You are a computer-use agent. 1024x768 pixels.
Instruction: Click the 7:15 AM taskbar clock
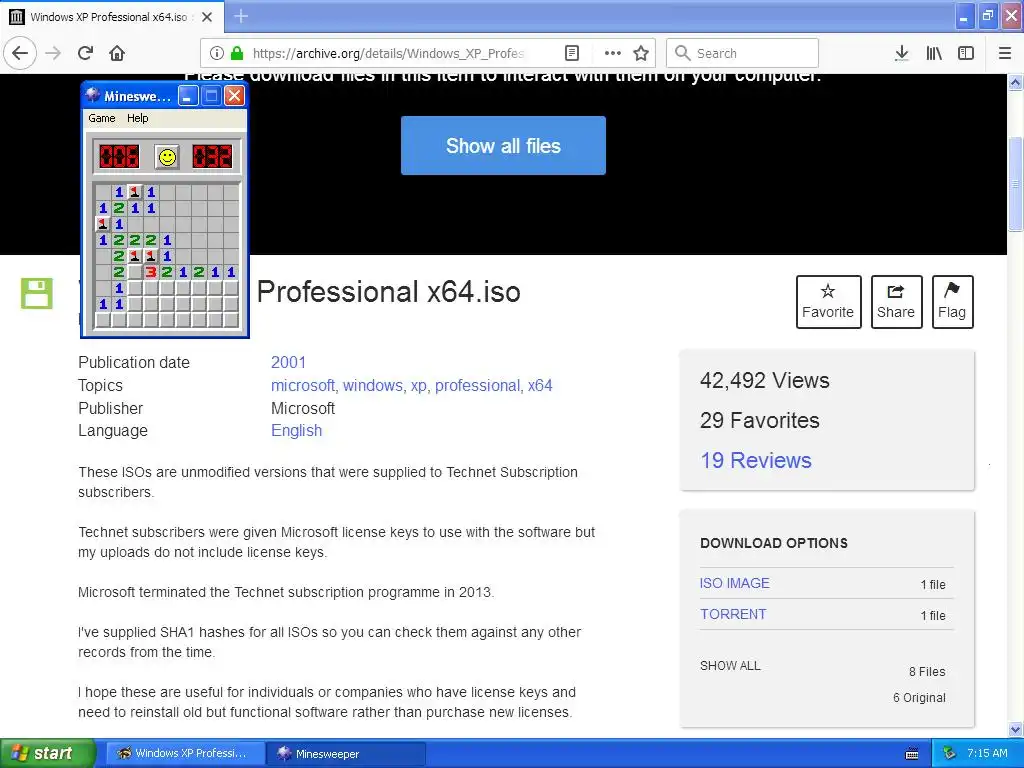(x=987, y=754)
